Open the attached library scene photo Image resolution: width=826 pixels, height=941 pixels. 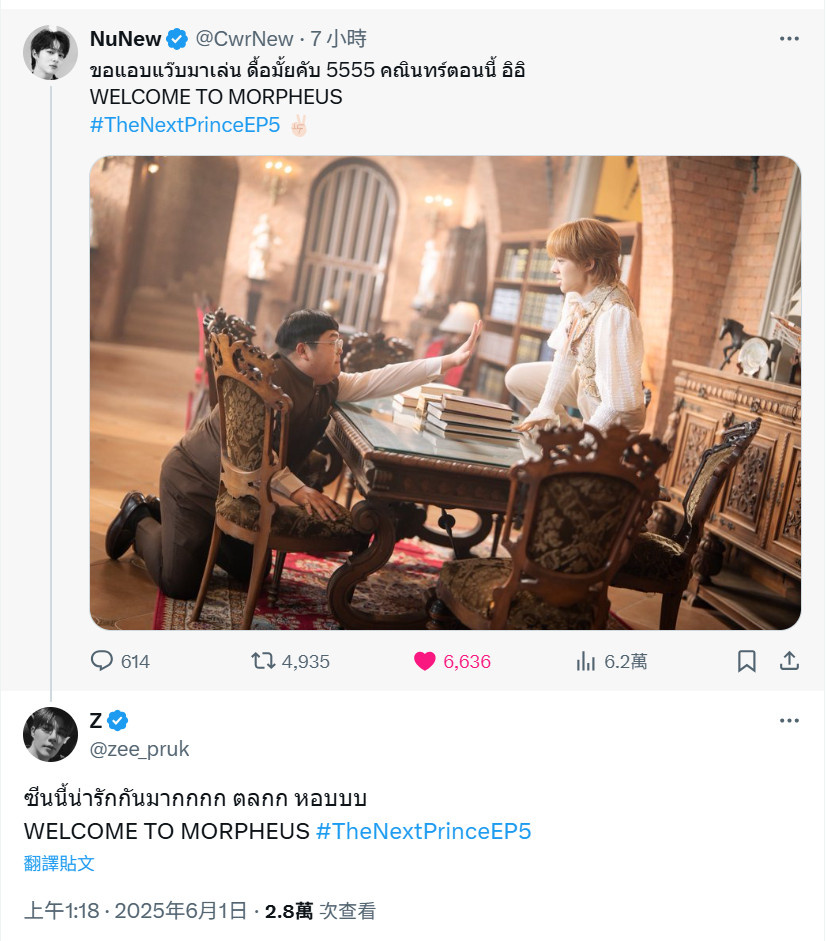445,392
